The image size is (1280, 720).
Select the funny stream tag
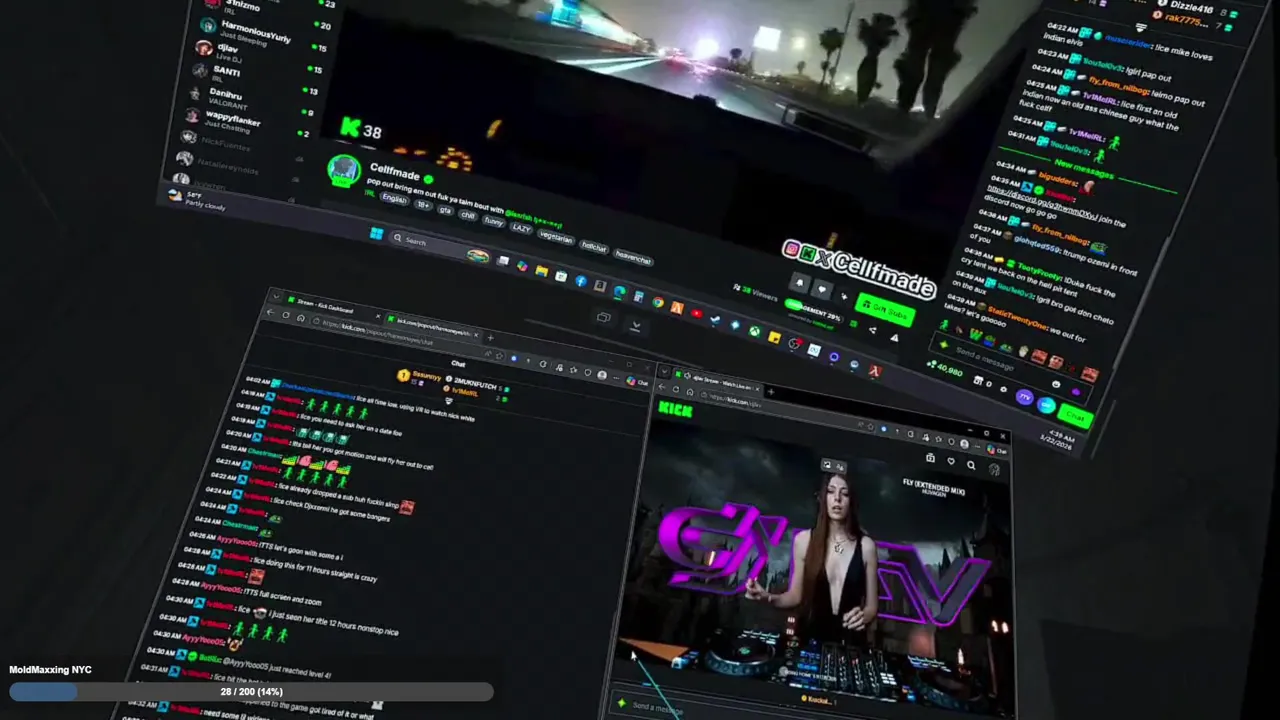pos(494,222)
